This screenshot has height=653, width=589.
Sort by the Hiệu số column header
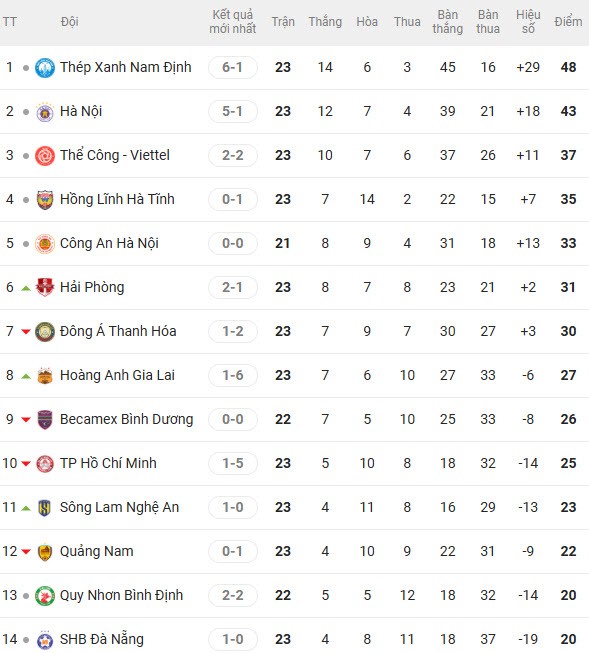pos(528,22)
